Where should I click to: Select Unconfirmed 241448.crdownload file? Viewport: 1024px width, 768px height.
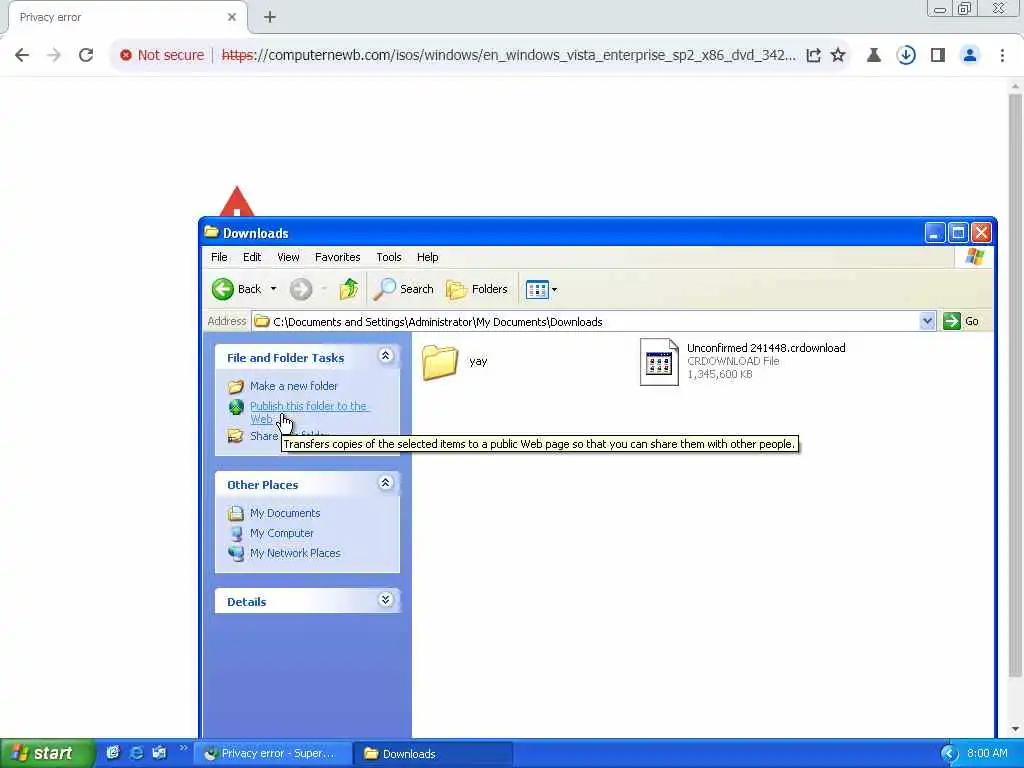point(743,361)
